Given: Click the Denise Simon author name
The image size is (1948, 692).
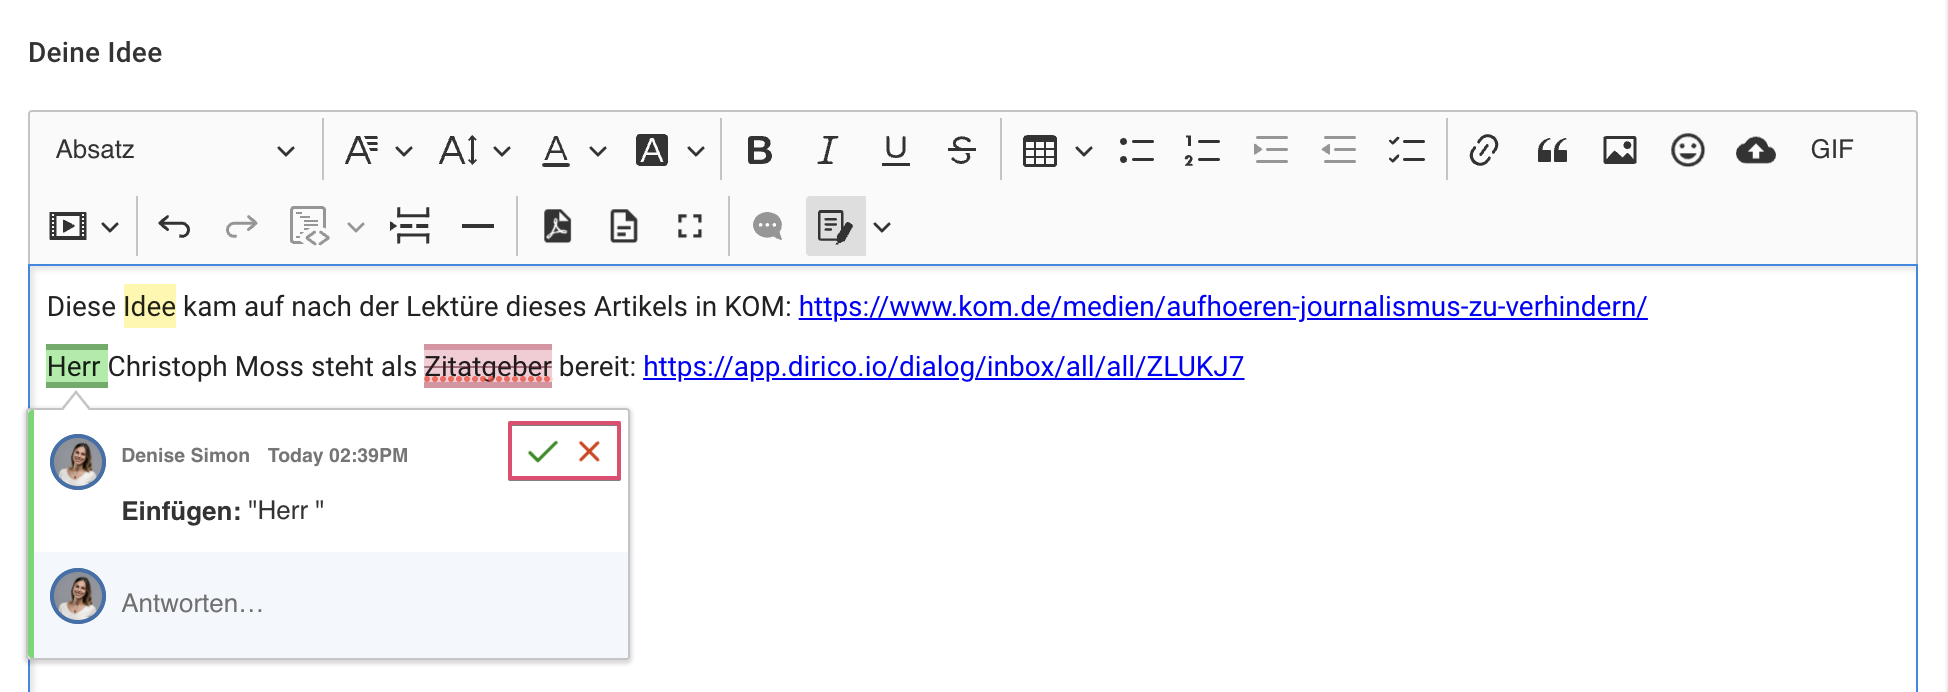Looking at the screenshot, I should [186, 455].
